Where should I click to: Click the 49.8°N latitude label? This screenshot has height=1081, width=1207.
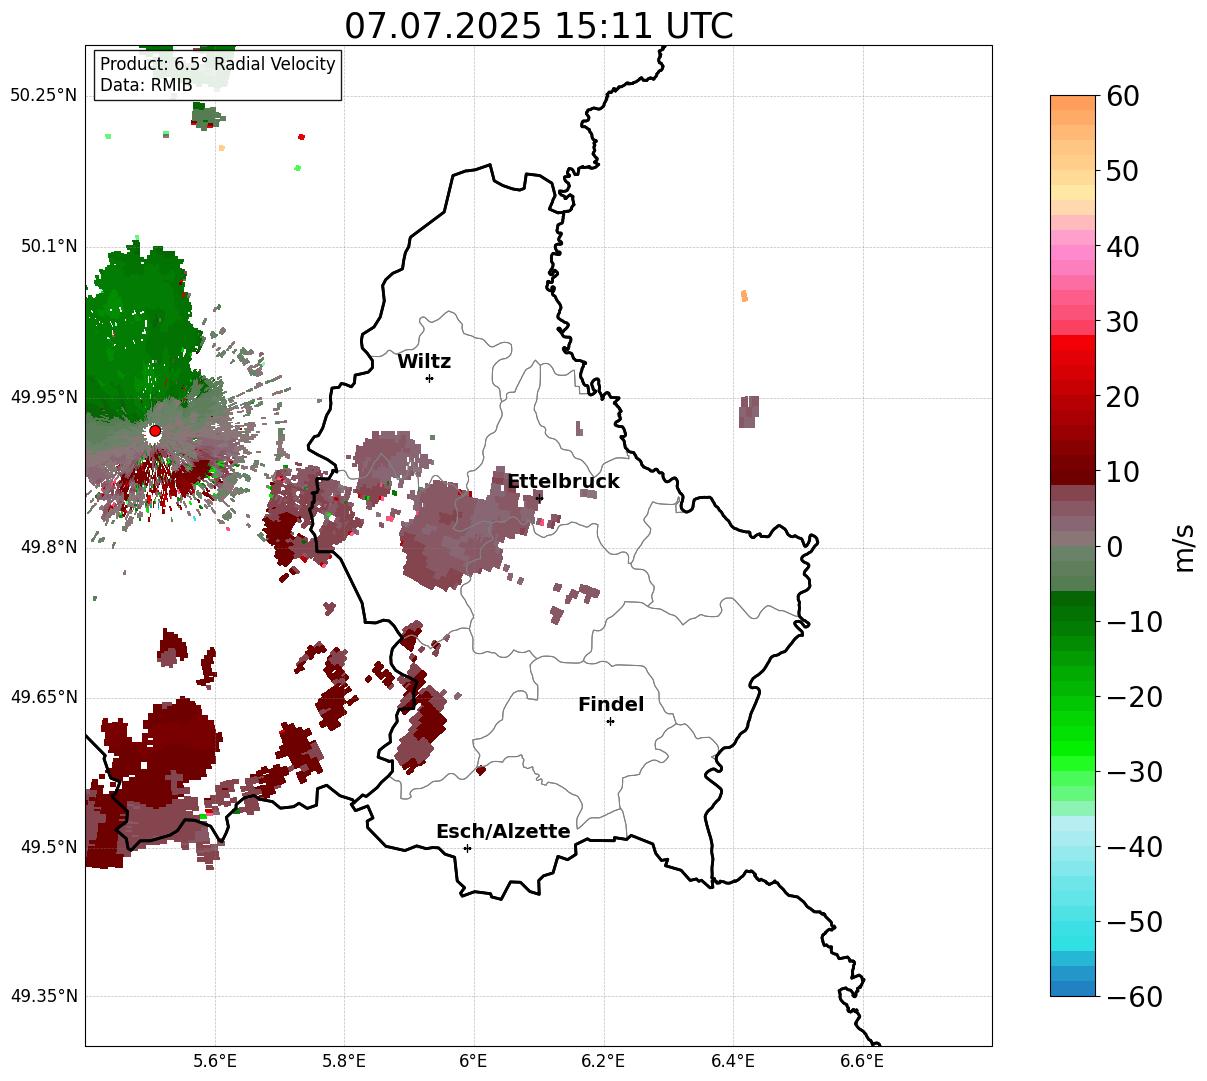(49, 547)
